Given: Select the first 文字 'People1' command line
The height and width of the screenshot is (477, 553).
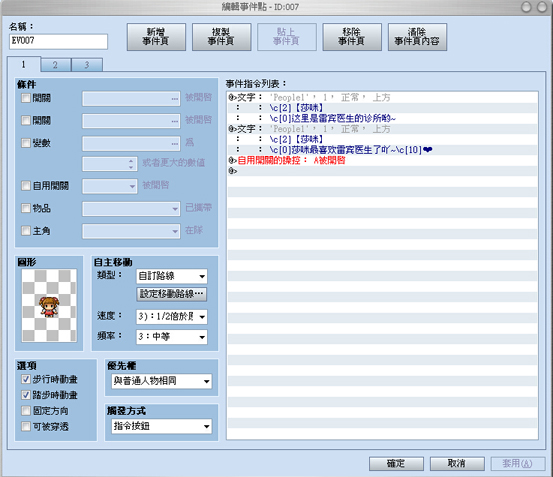Looking at the screenshot, I should pos(383,98).
